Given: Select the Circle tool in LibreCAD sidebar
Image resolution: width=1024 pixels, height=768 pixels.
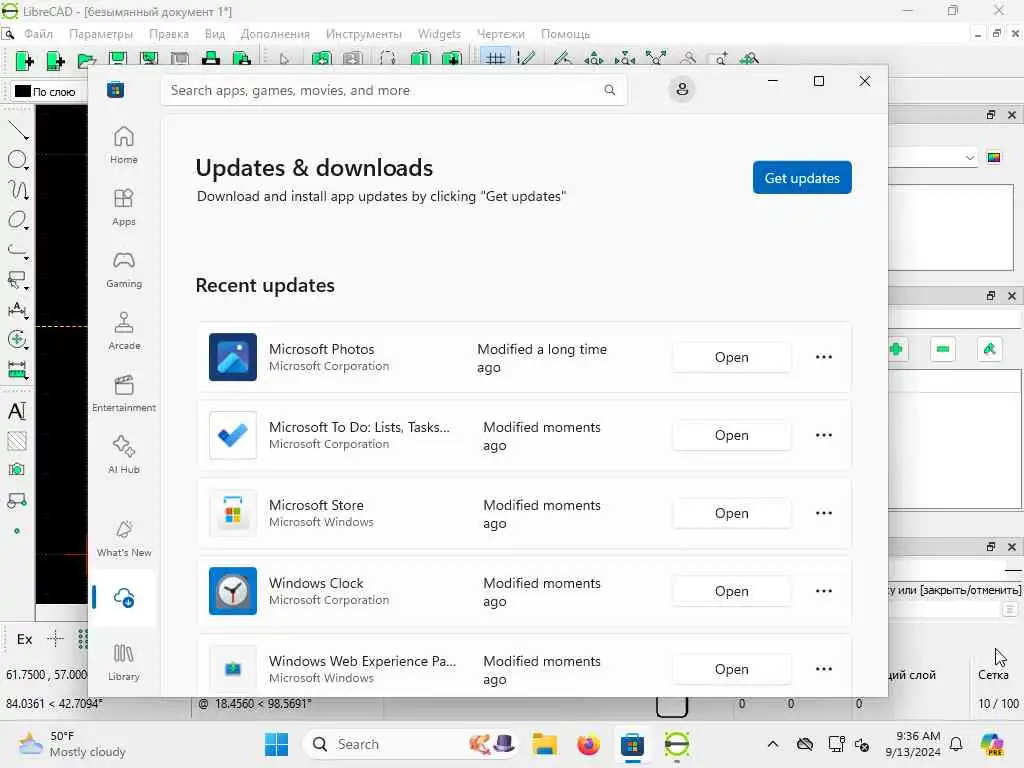Looking at the screenshot, I should [x=18, y=160].
